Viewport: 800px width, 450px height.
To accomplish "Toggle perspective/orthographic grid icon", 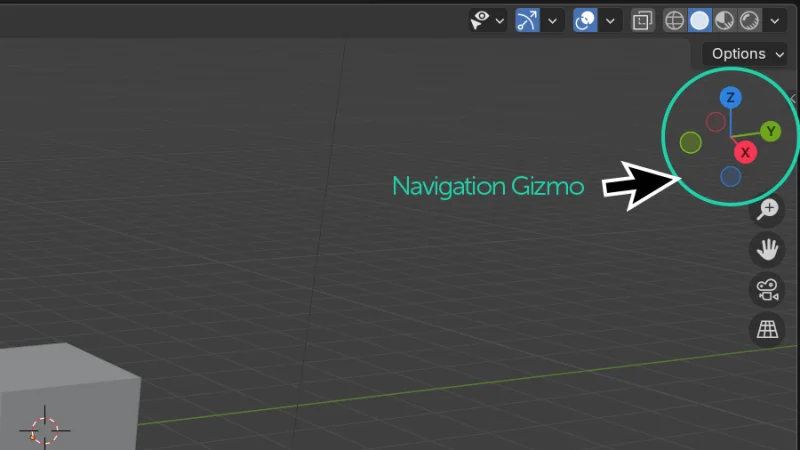I will point(767,330).
